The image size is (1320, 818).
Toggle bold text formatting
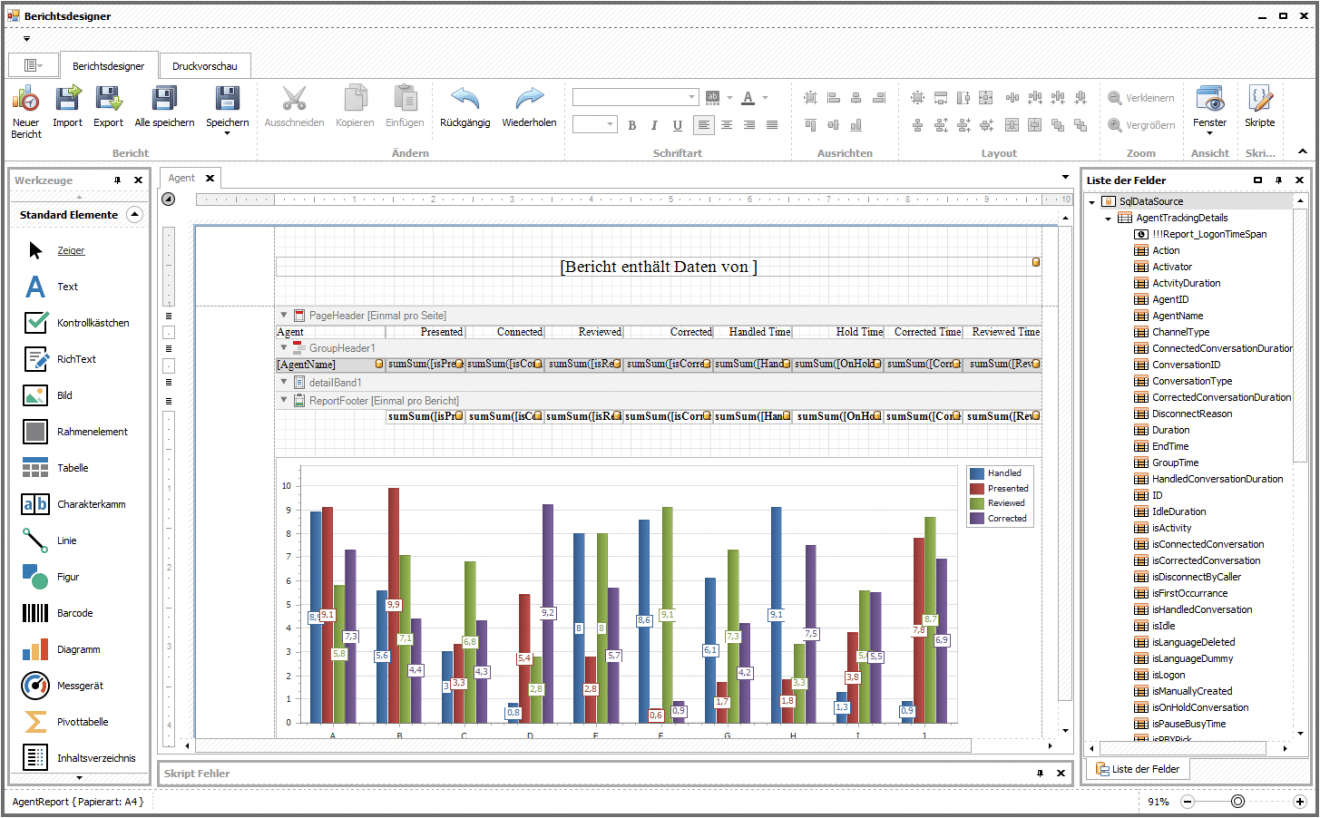coord(632,125)
